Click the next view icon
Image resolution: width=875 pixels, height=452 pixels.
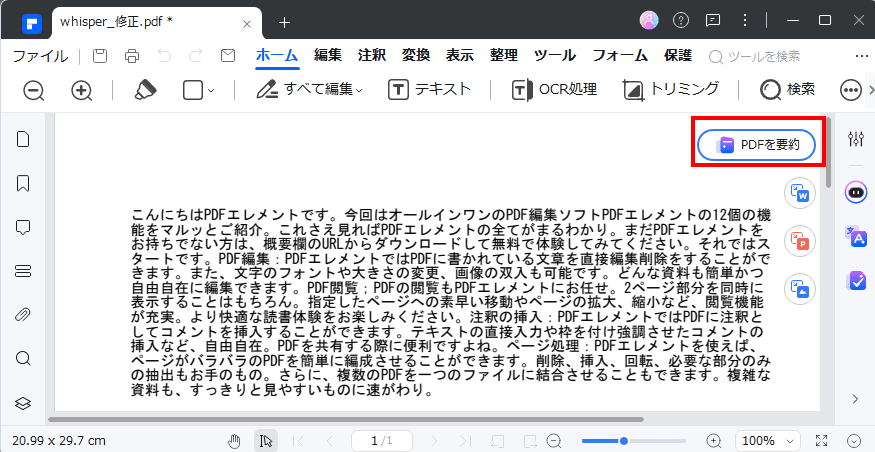(530, 441)
